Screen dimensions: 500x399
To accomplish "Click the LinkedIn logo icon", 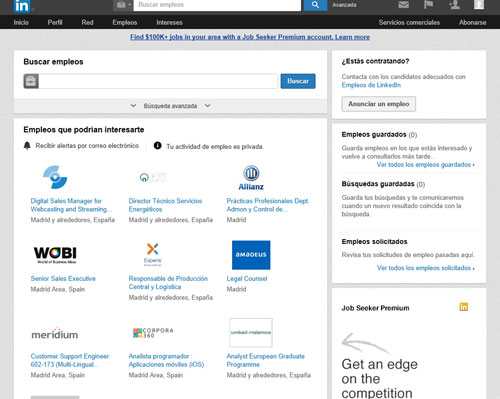I will [22, 6].
